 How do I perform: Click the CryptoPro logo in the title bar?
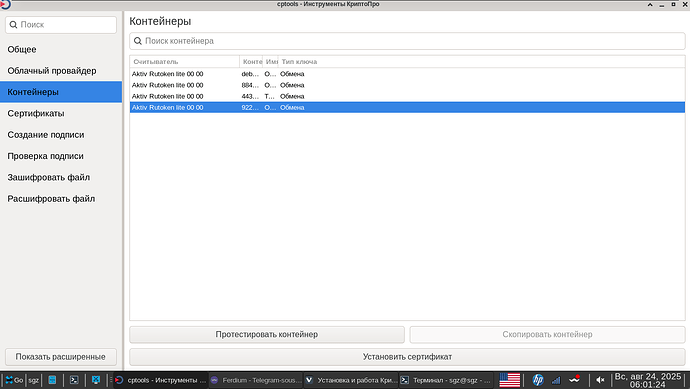point(5,4)
